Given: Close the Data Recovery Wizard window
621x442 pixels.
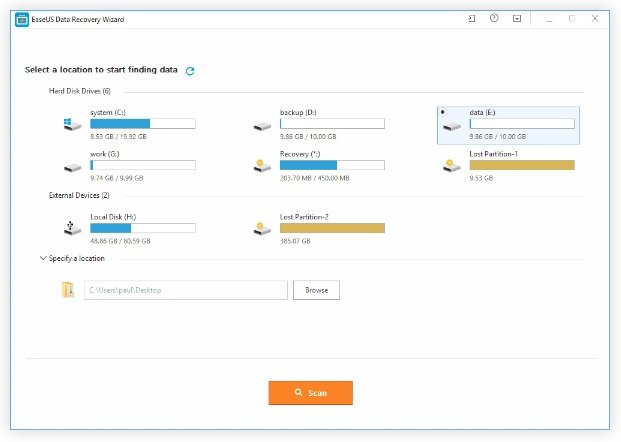Looking at the screenshot, I should coord(595,18).
